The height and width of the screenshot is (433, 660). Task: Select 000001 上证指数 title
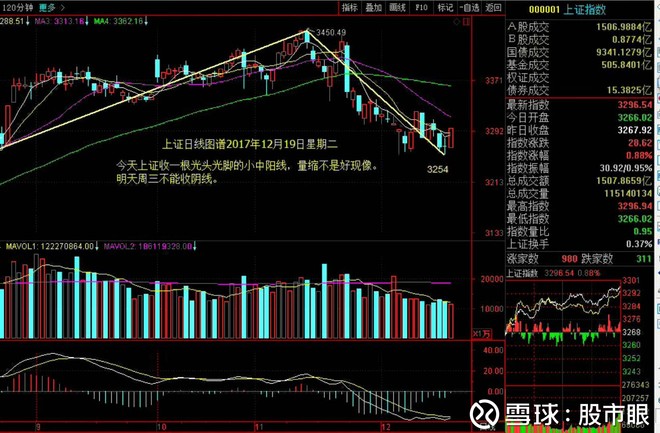567,9
